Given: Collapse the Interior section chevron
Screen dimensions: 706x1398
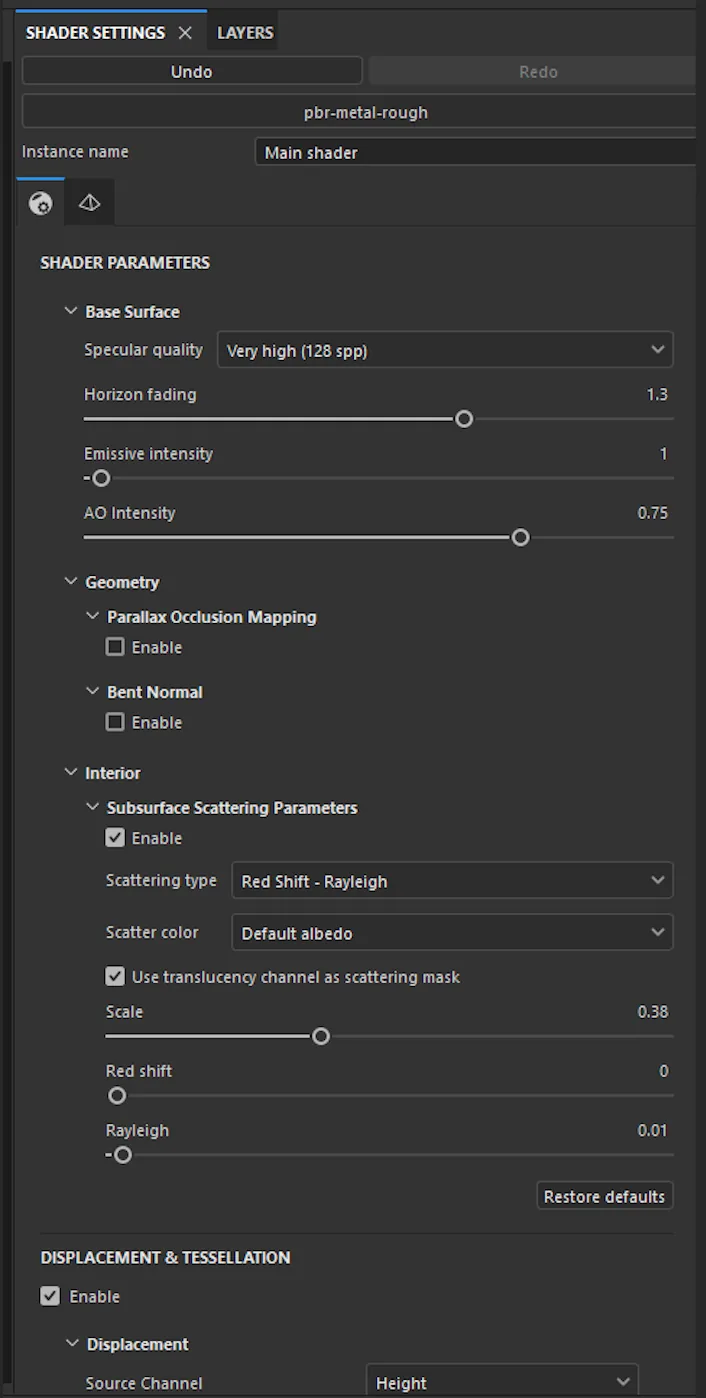Looking at the screenshot, I should [71, 772].
